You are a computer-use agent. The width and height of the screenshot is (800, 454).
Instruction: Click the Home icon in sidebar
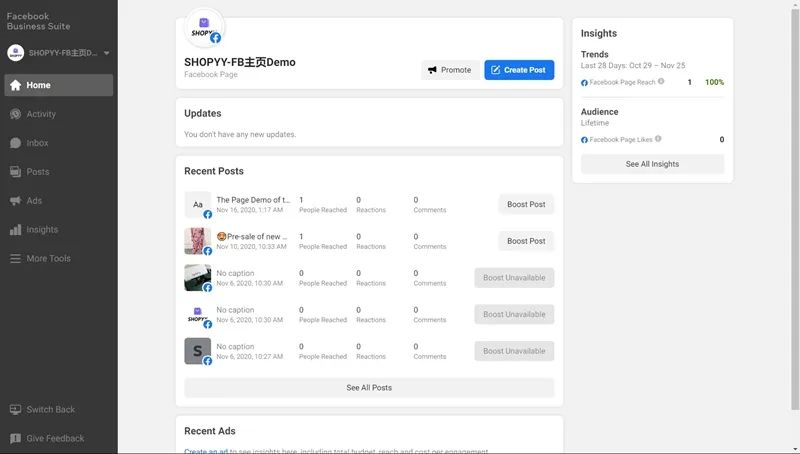coord(15,85)
